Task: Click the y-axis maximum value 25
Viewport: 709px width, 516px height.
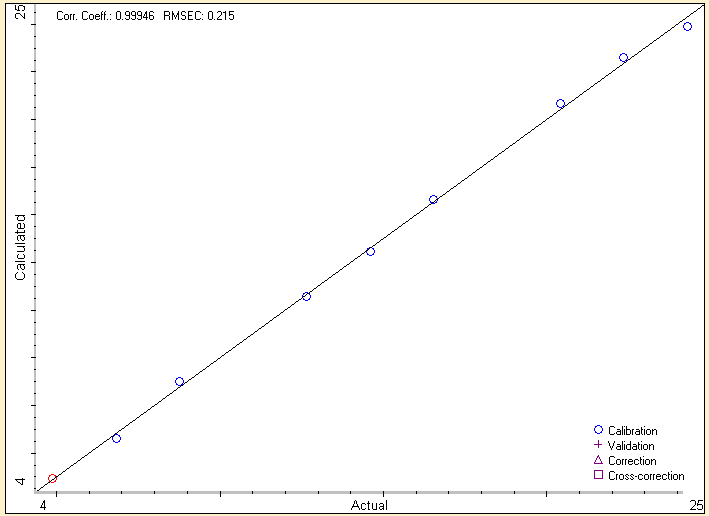Action: 21,12
